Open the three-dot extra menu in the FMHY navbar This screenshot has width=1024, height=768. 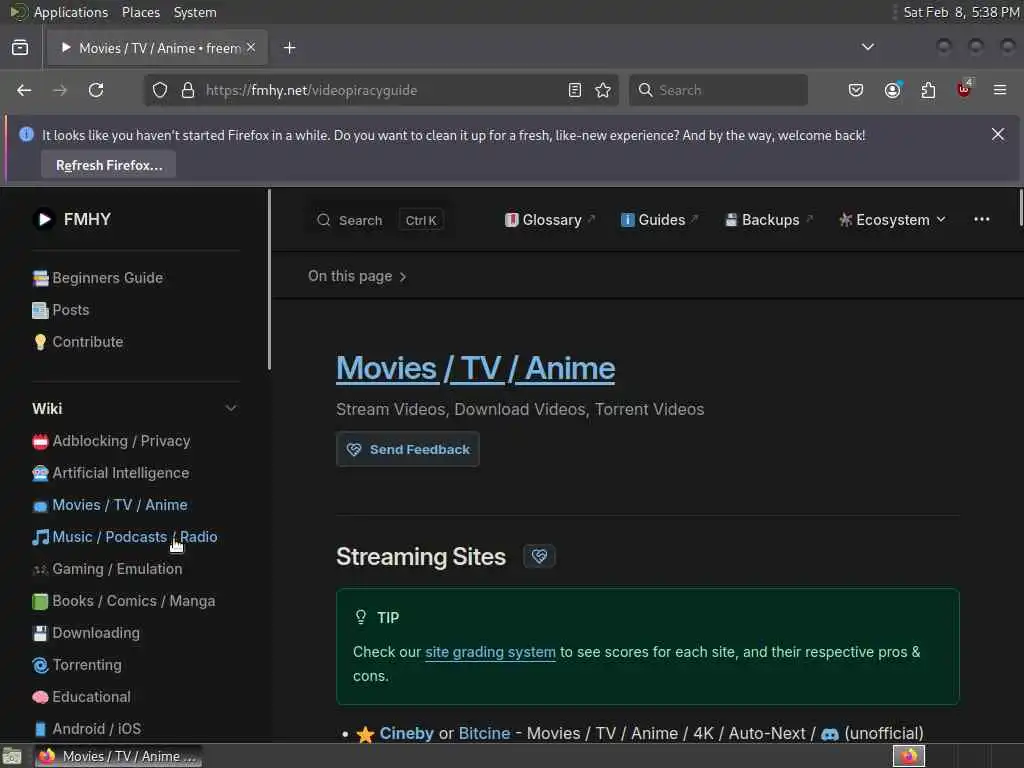(x=982, y=219)
